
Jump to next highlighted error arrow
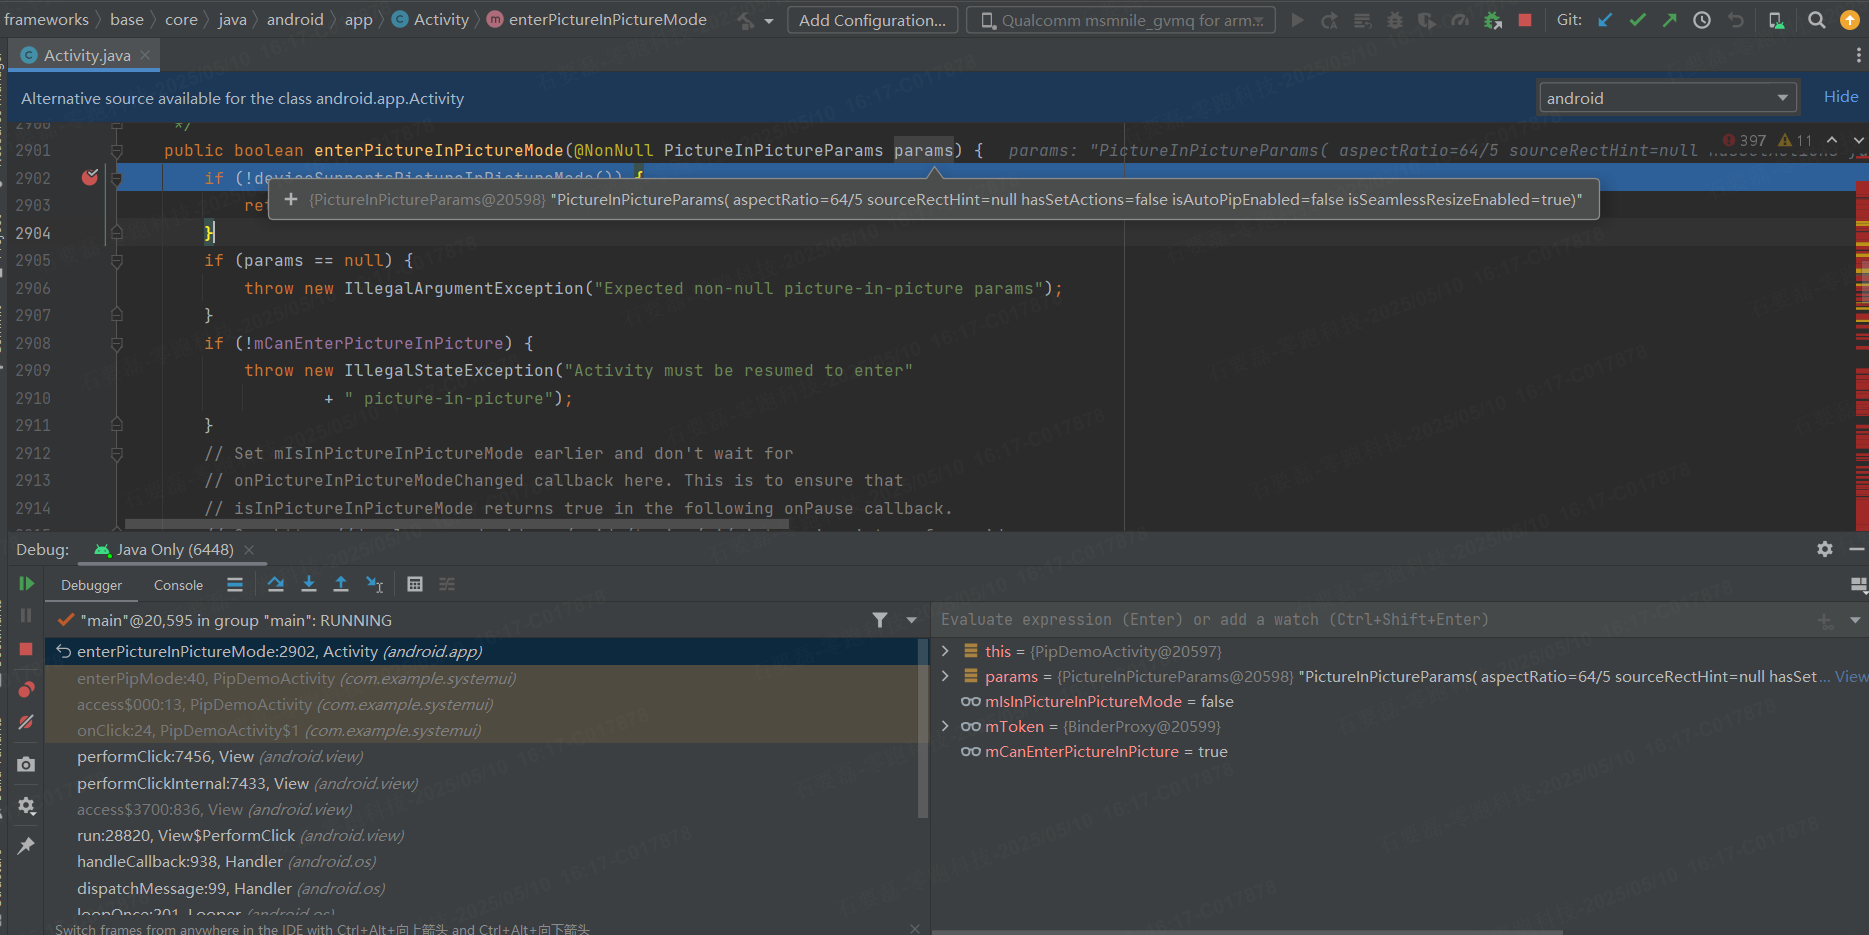click(x=1858, y=140)
